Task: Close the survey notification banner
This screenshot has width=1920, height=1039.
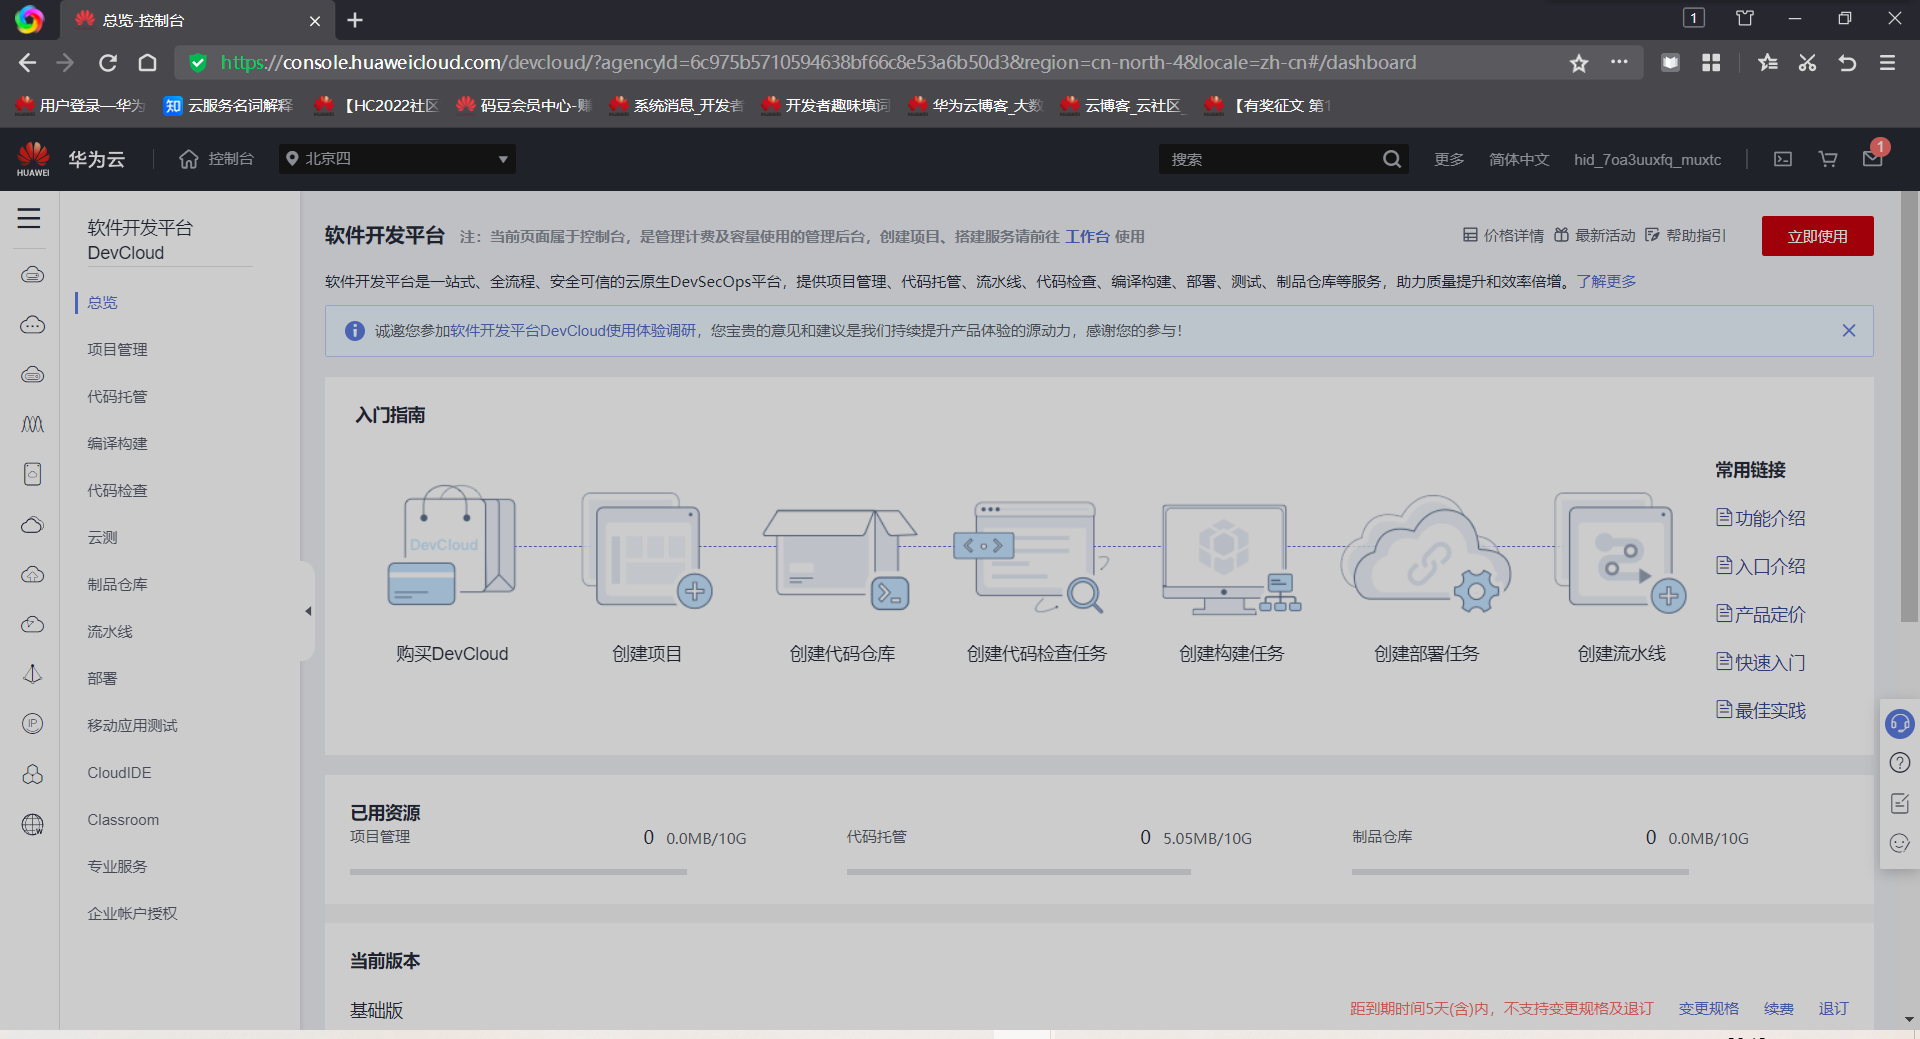Action: tap(1849, 331)
